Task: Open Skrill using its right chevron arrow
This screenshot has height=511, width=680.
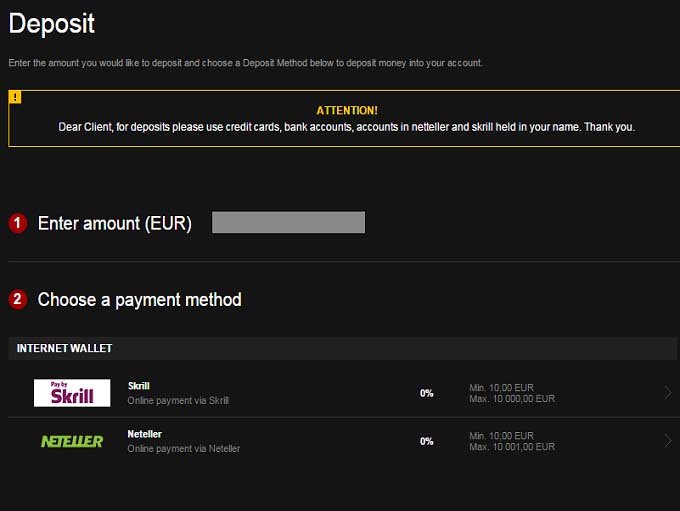Action: pos(667,393)
